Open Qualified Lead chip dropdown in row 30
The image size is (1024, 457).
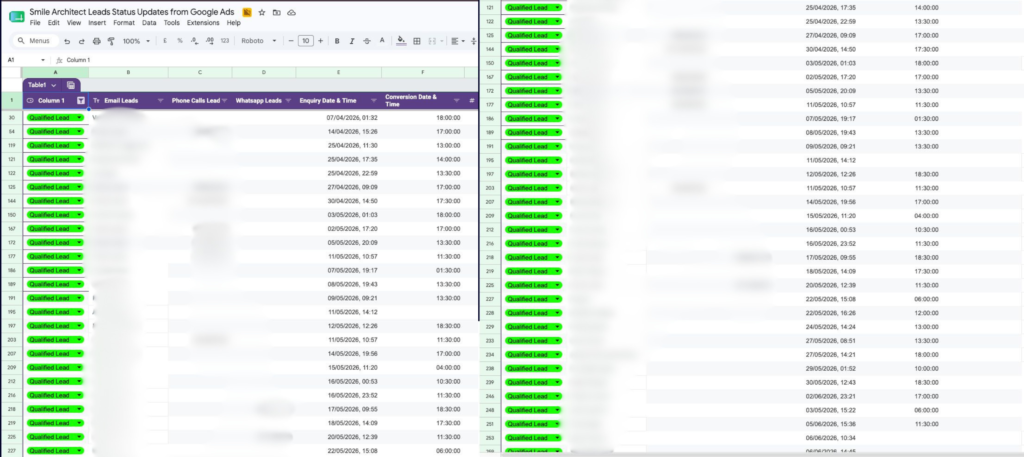[79, 118]
